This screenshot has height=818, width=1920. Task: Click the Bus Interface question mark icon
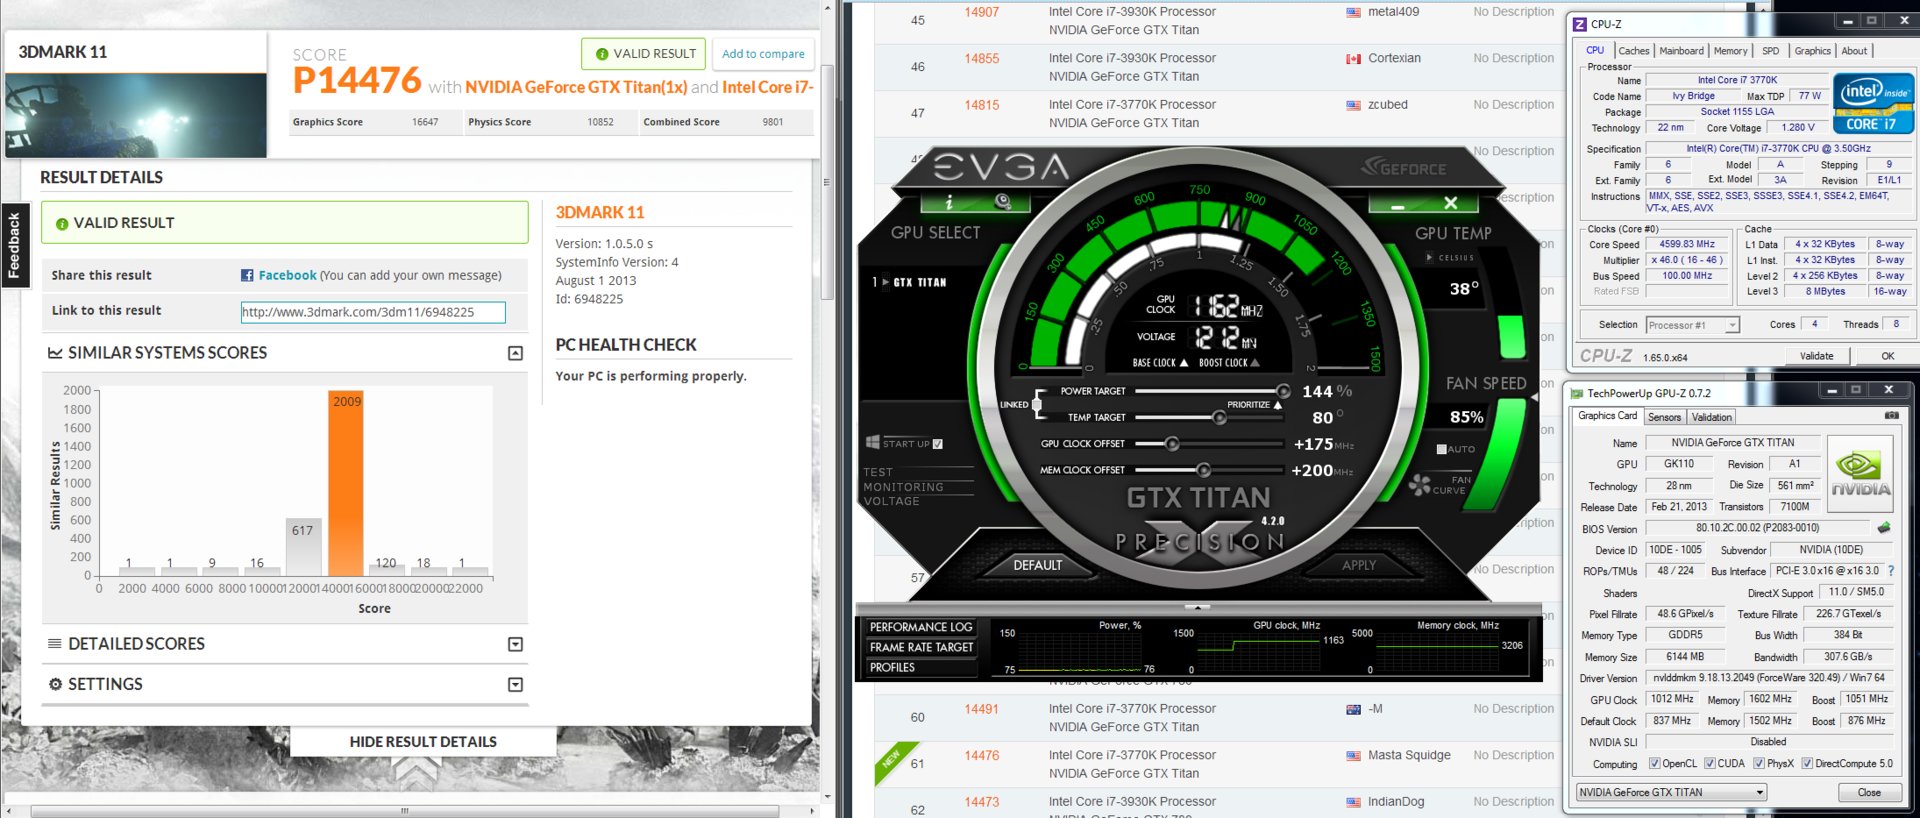(x=1891, y=571)
